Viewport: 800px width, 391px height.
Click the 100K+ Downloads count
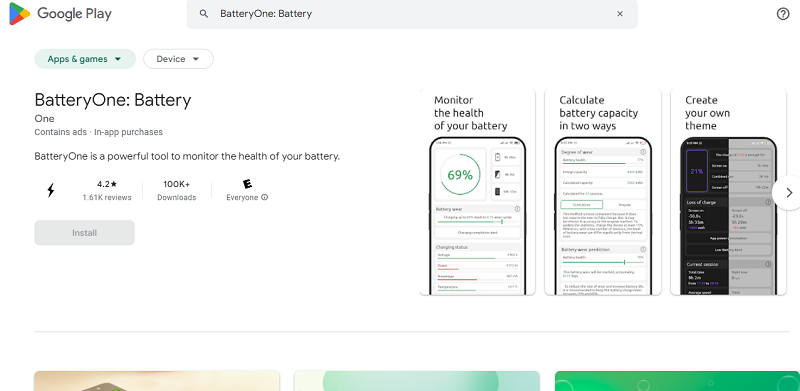tap(177, 184)
